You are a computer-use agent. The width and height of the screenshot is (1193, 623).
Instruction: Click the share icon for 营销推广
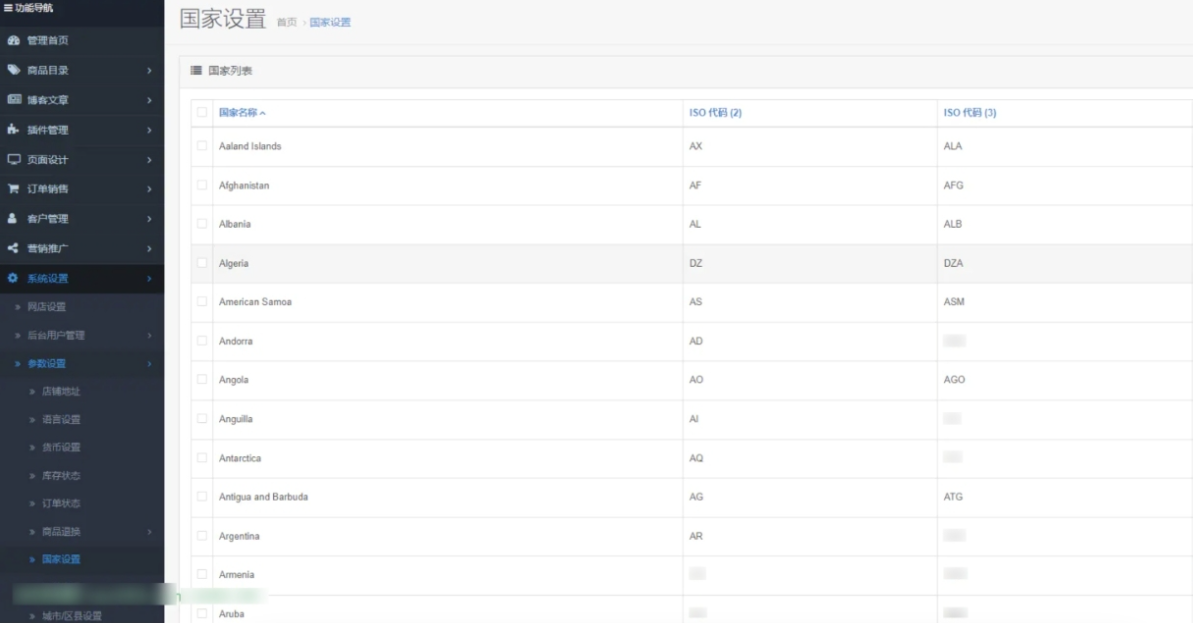pos(13,248)
